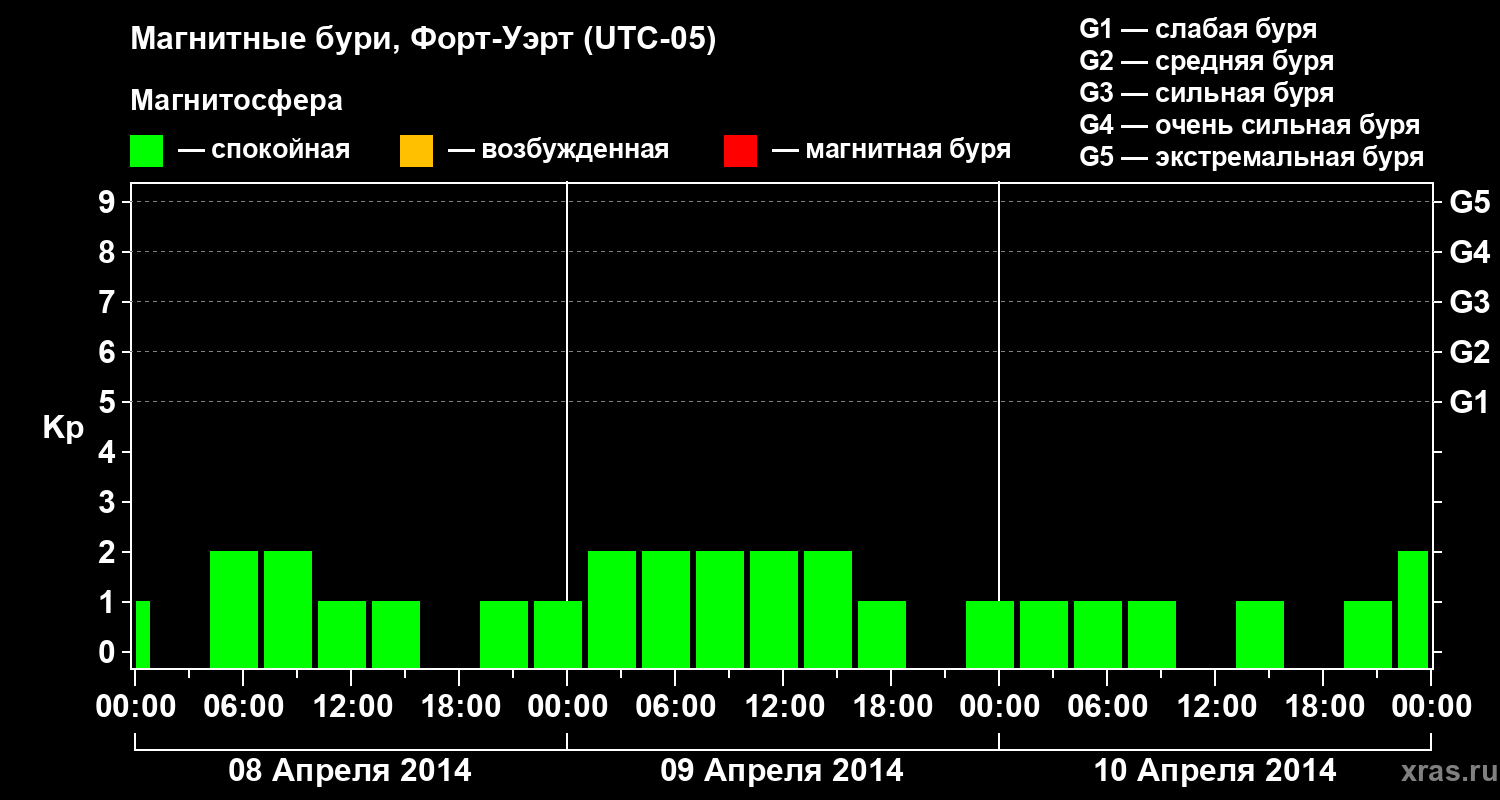Click the 'G3' label on the right axis

click(1469, 302)
